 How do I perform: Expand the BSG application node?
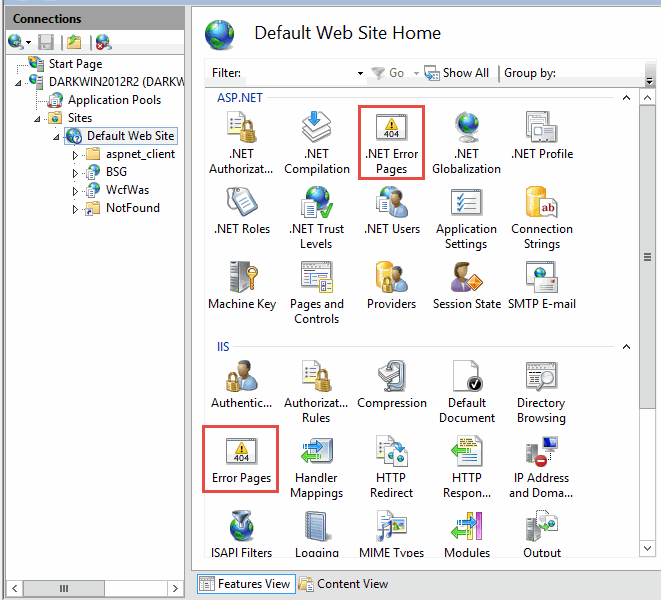[x=75, y=173]
